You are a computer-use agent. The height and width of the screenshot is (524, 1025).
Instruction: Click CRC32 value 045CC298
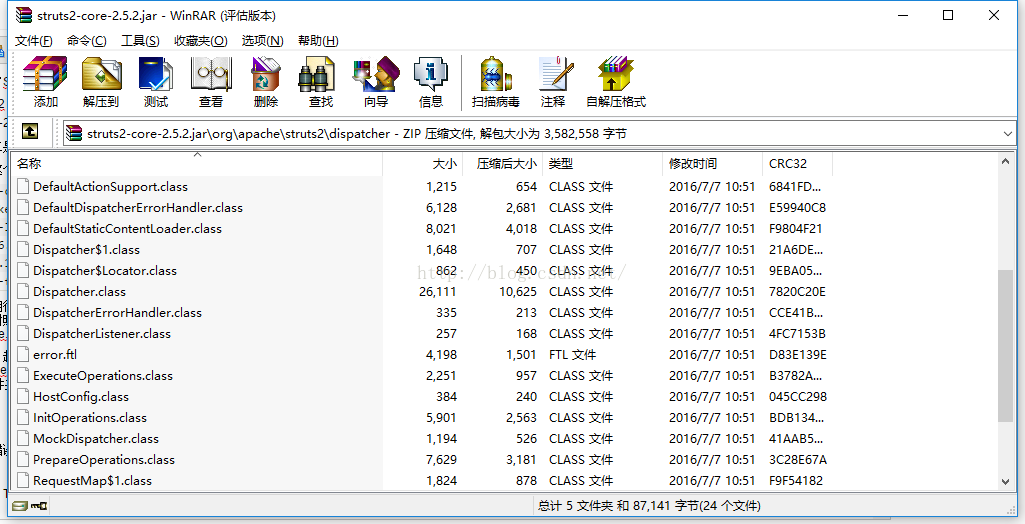point(798,397)
